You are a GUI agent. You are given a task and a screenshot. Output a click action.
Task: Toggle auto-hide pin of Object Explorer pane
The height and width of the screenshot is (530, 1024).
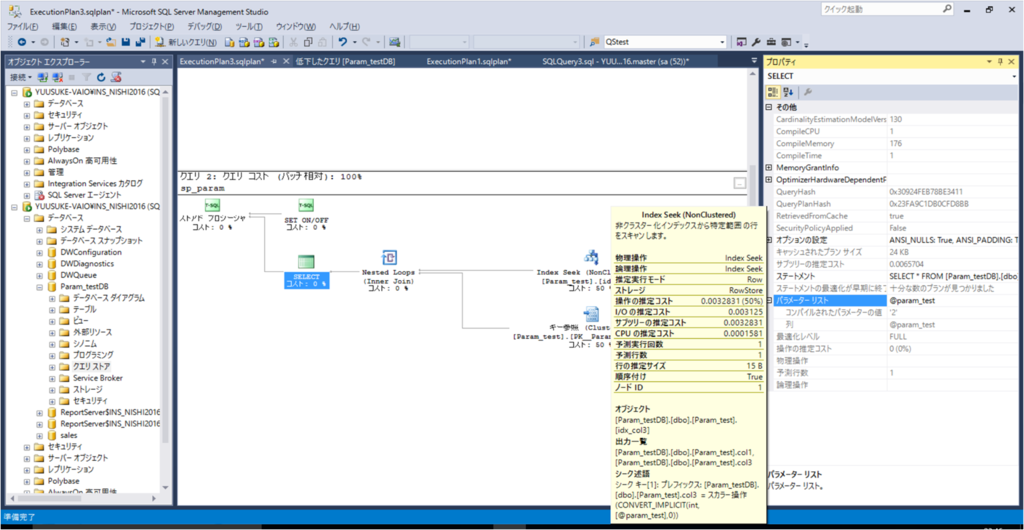[154, 61]
